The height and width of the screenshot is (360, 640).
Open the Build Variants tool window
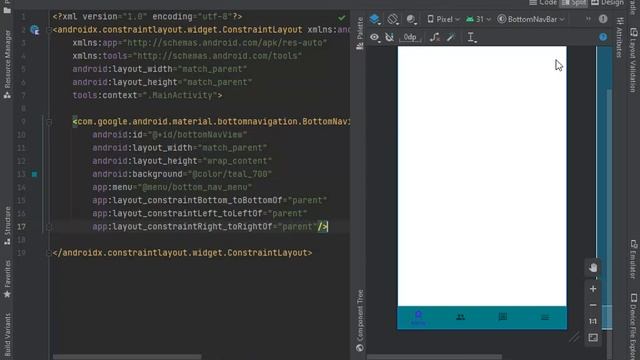[7, 335]
